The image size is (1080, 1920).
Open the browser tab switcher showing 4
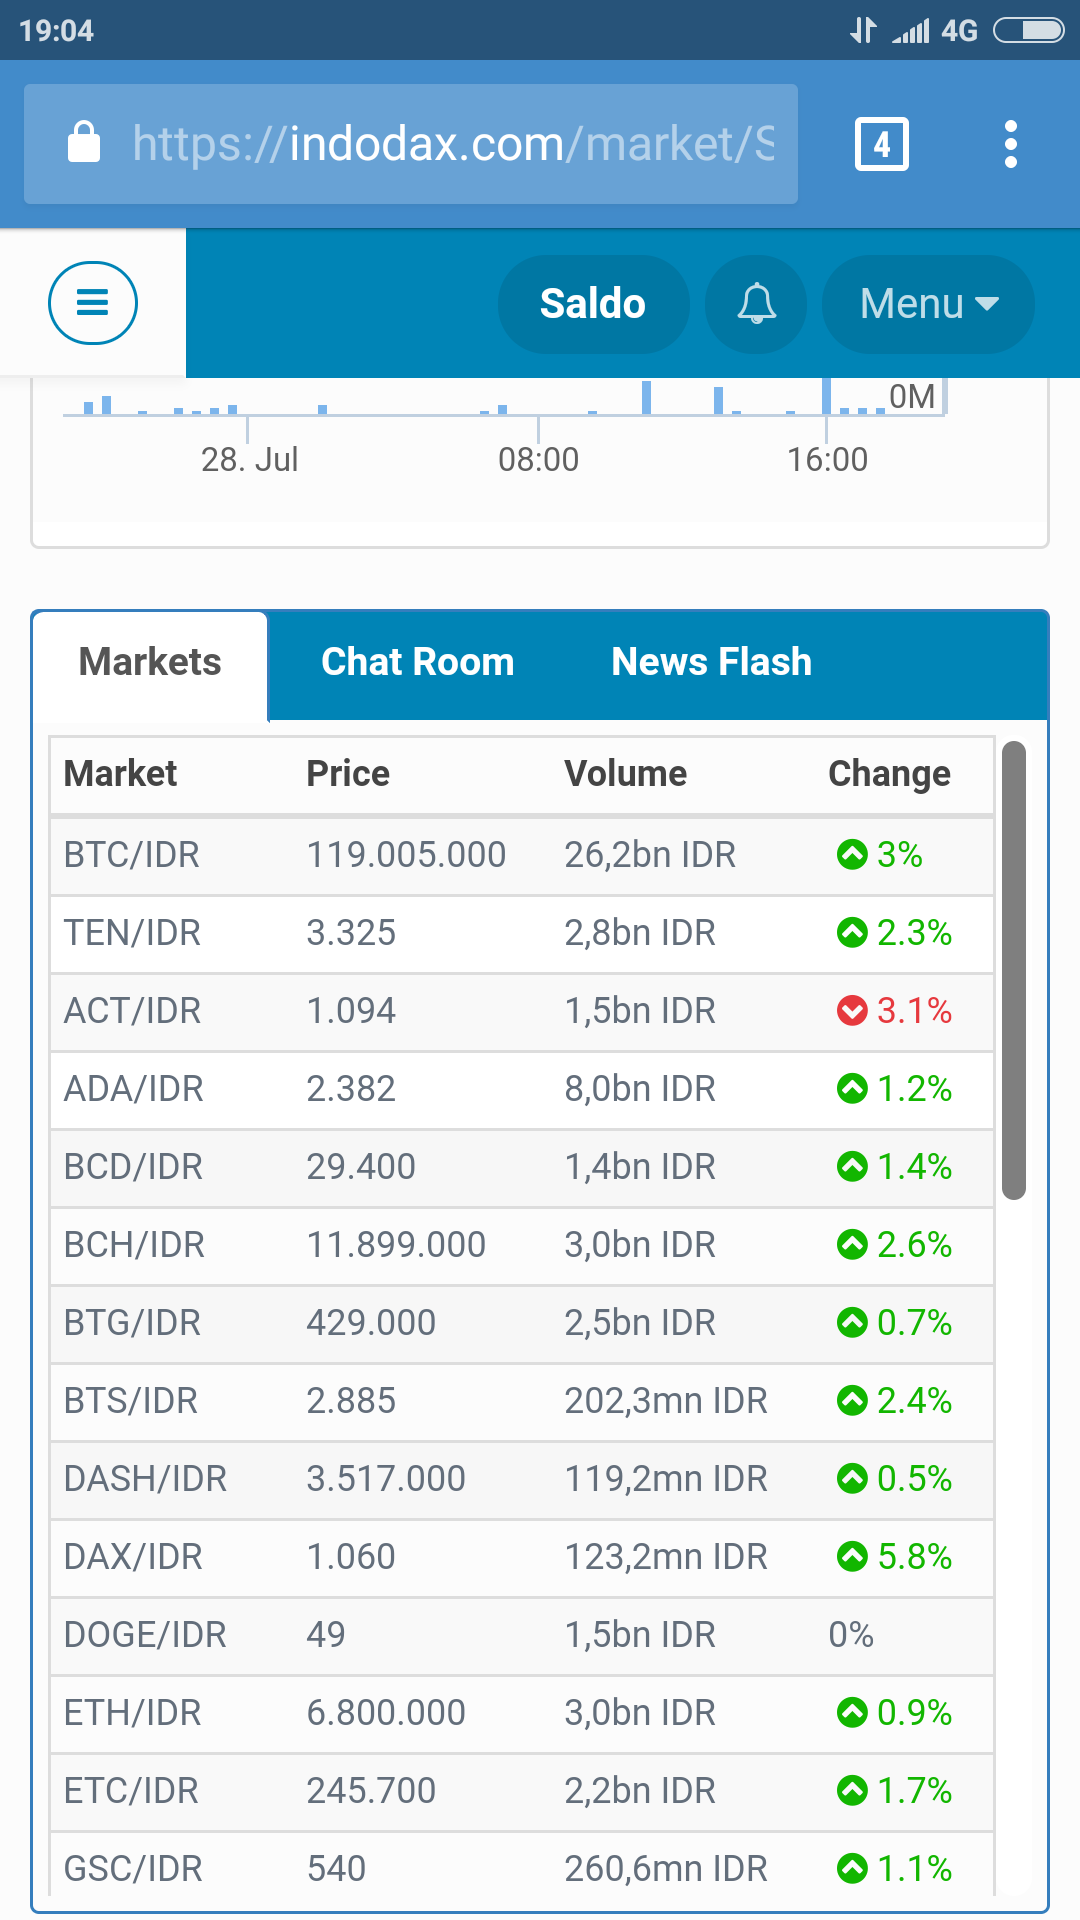881,144
